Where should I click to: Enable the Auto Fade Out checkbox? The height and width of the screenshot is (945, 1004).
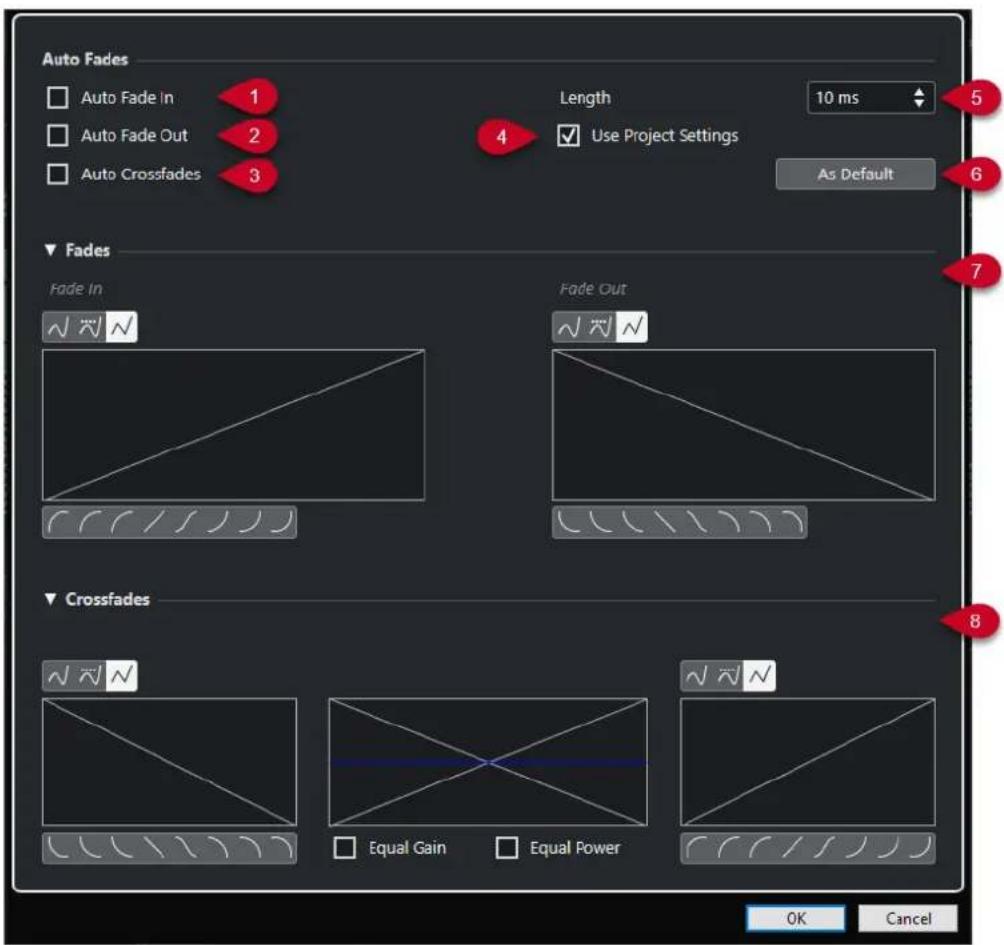(58, 136)
